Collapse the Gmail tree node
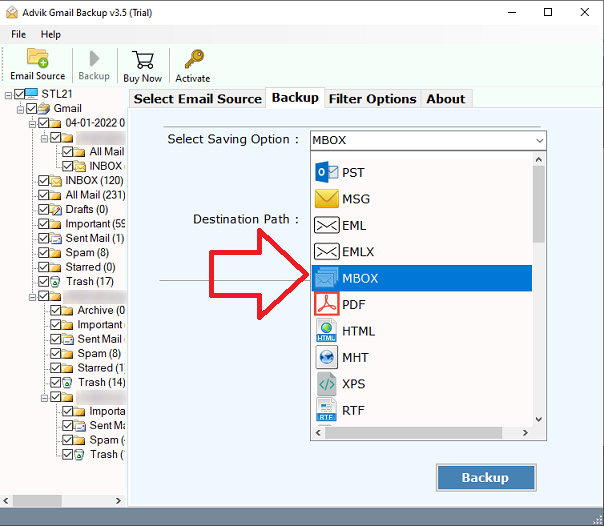The width and height of the screenshot is (604, 526). tap(20, 110)
